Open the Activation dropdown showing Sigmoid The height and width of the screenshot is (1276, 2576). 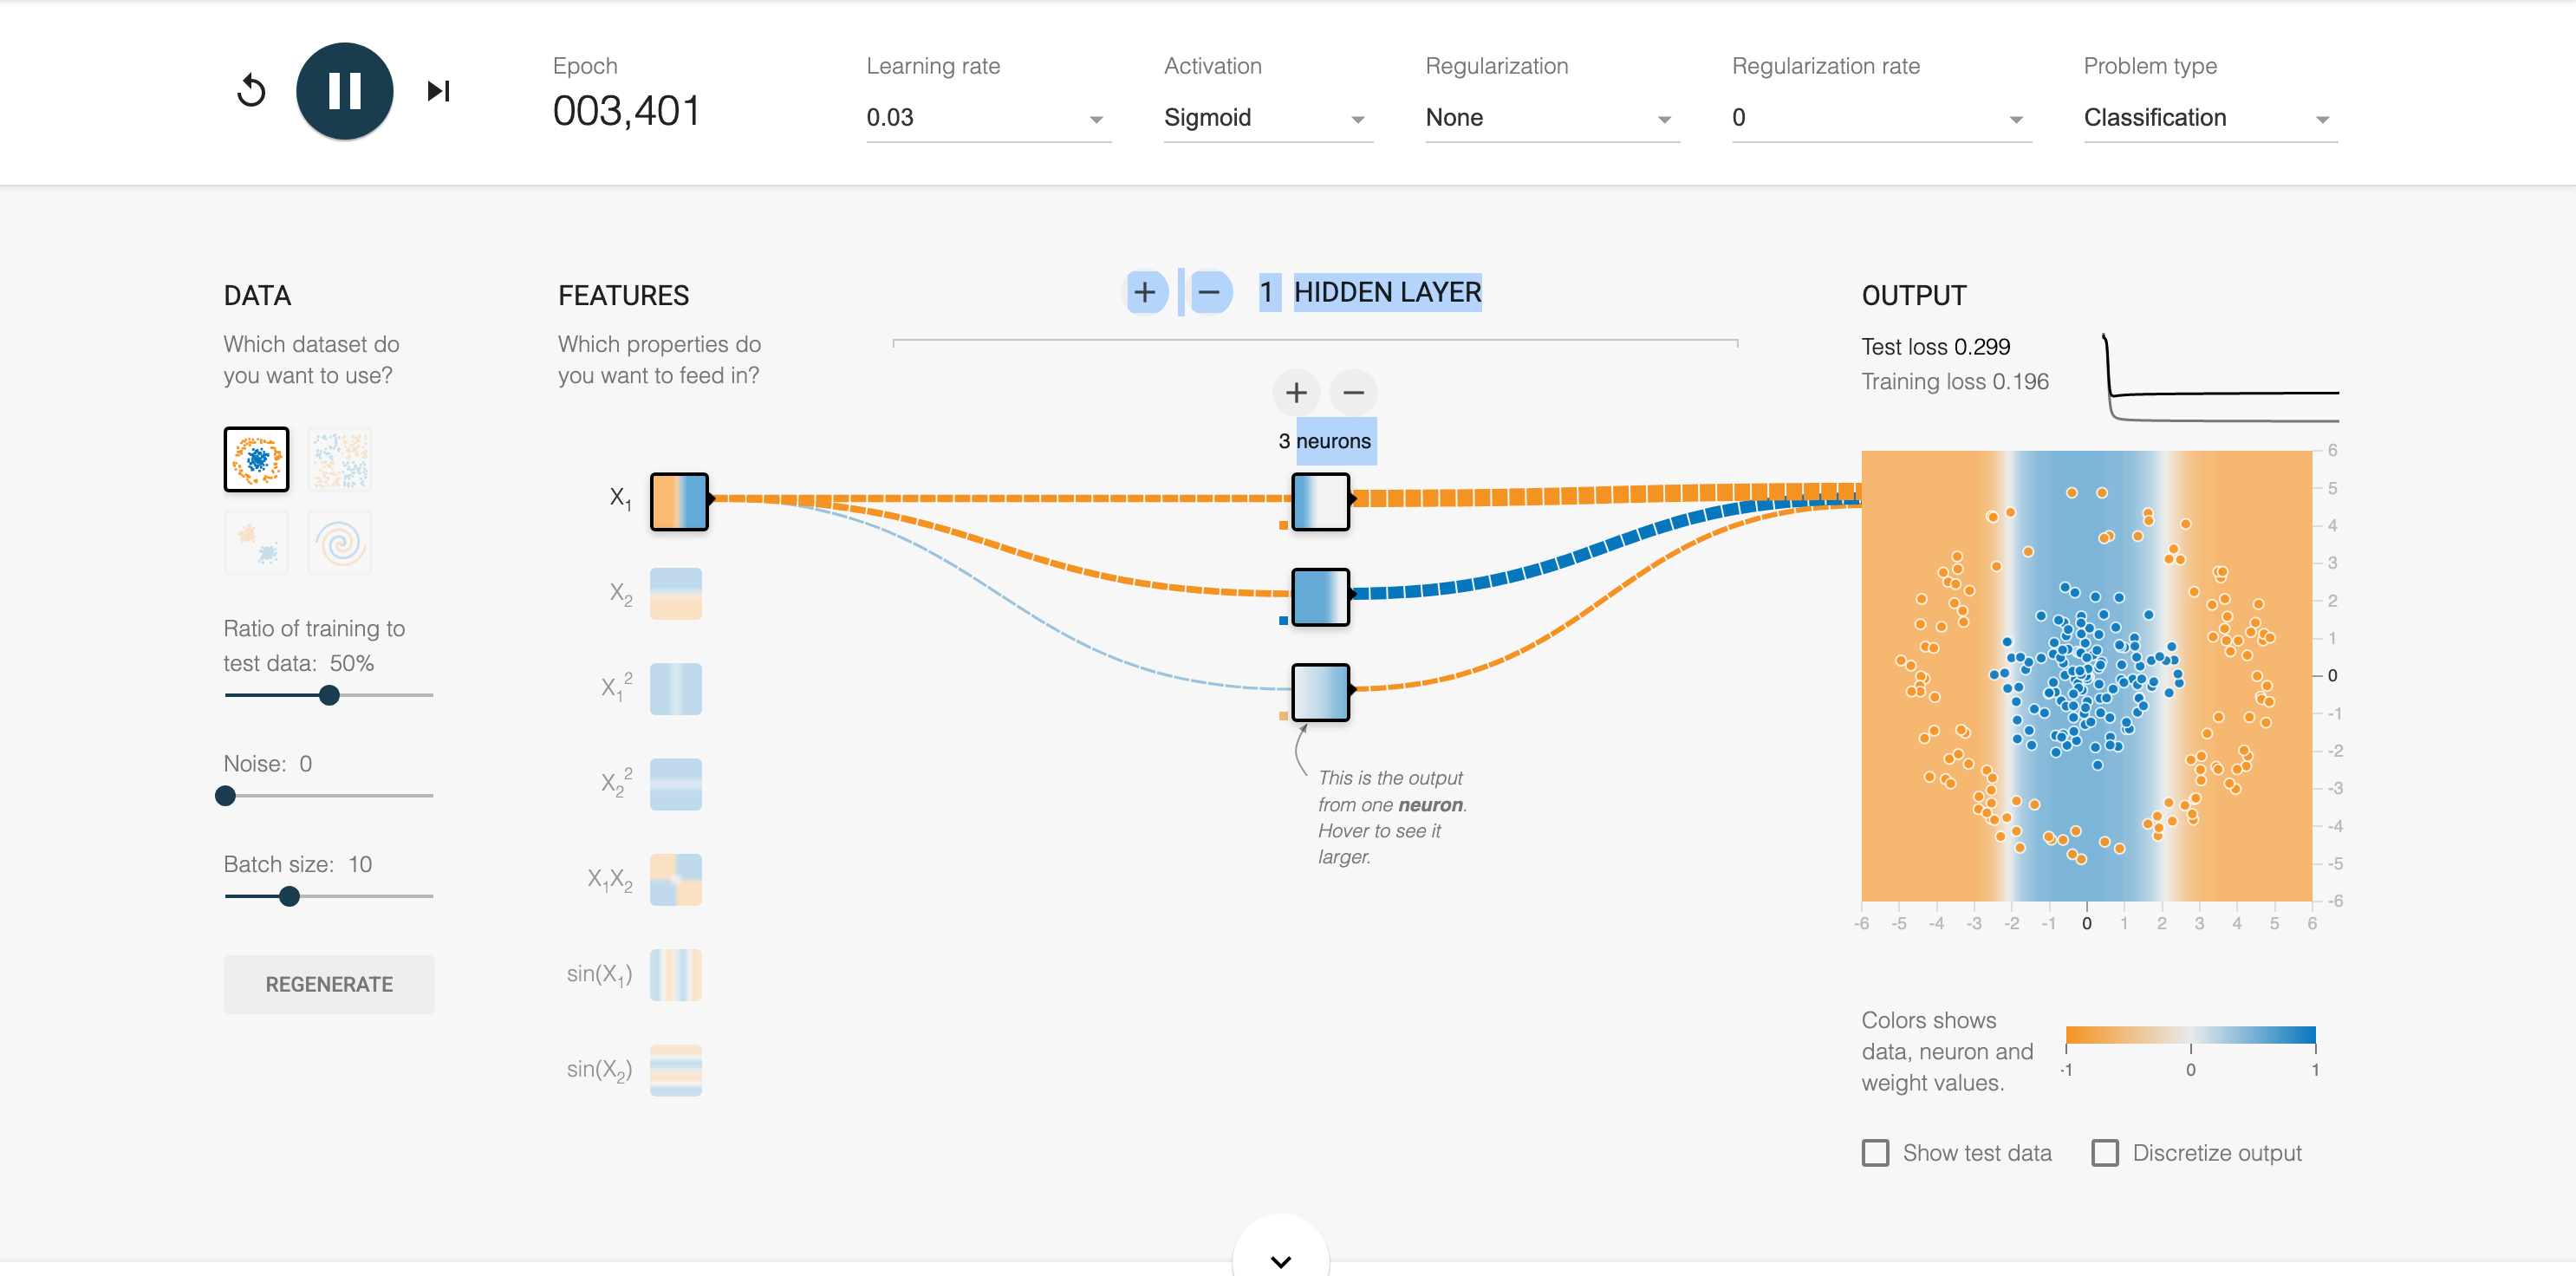[x=1266, y=118]
